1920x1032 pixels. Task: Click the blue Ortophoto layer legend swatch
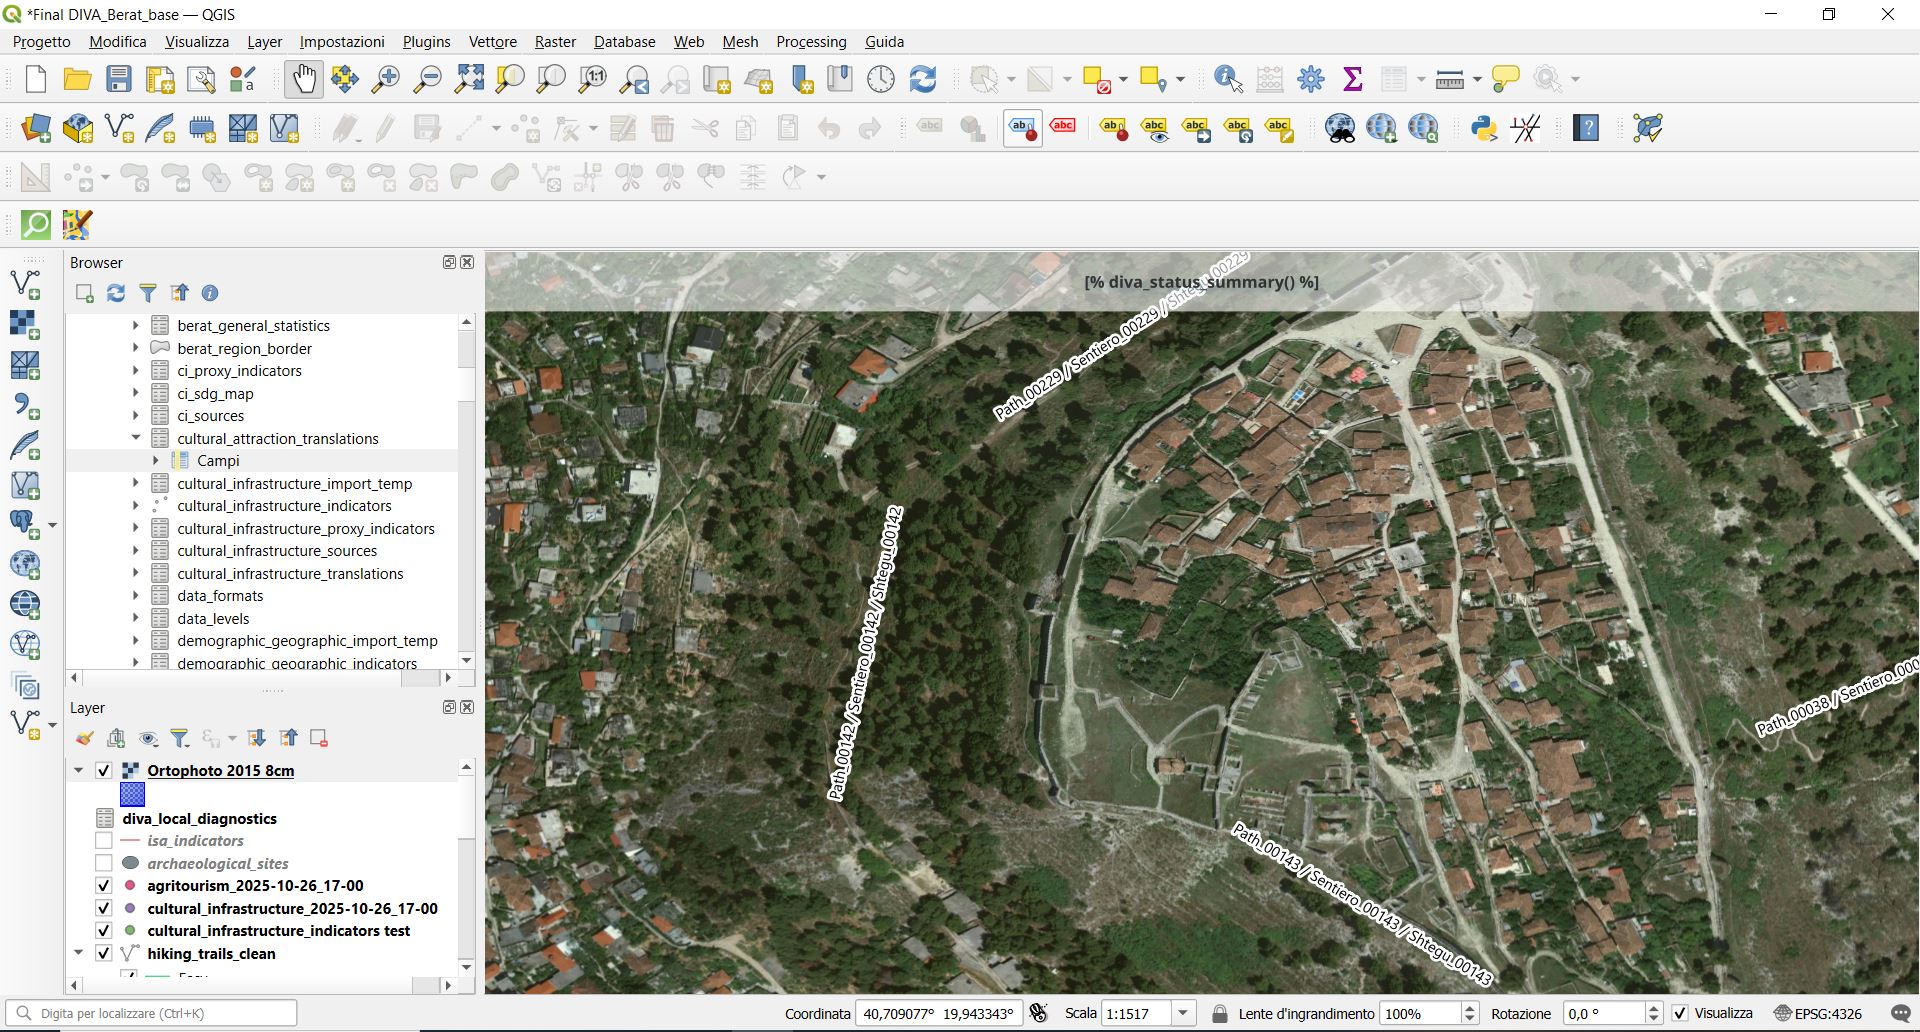tap(132, 794)
